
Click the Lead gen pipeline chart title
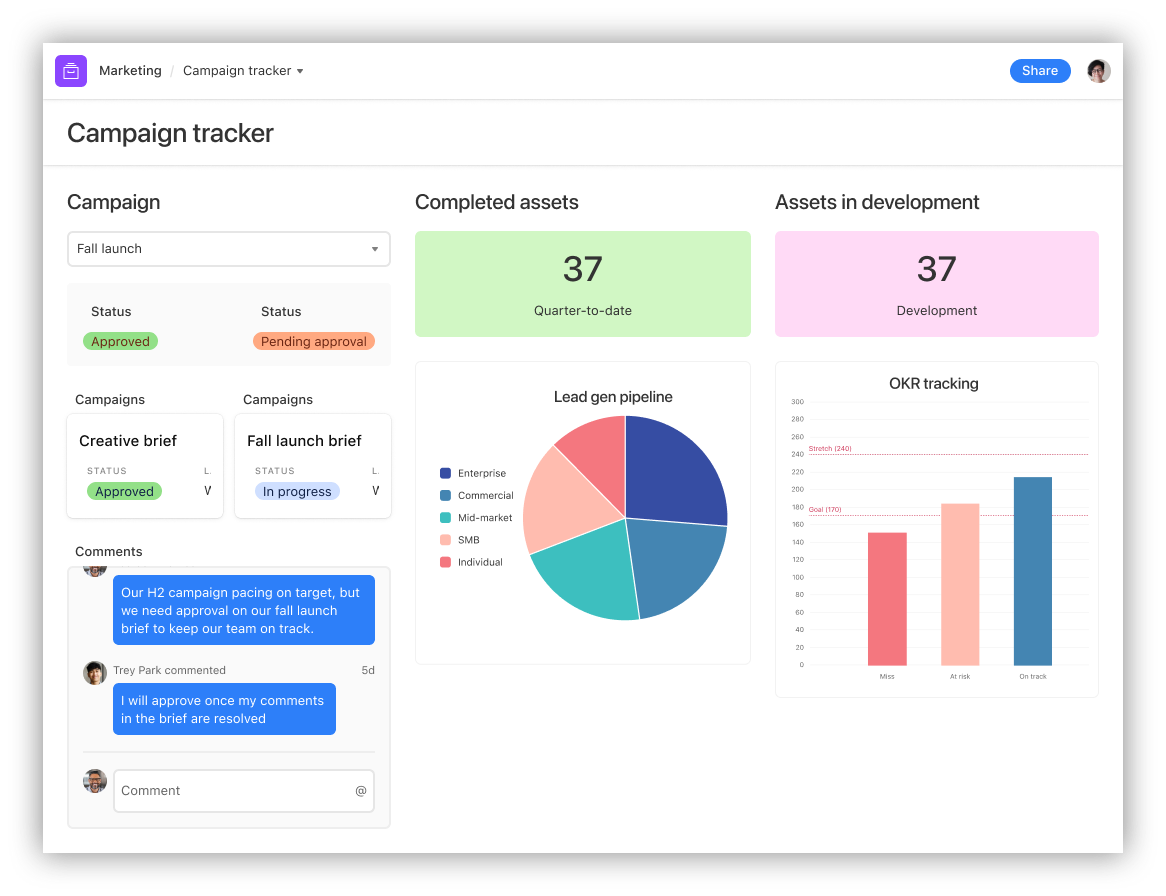[x=613, y=397]
